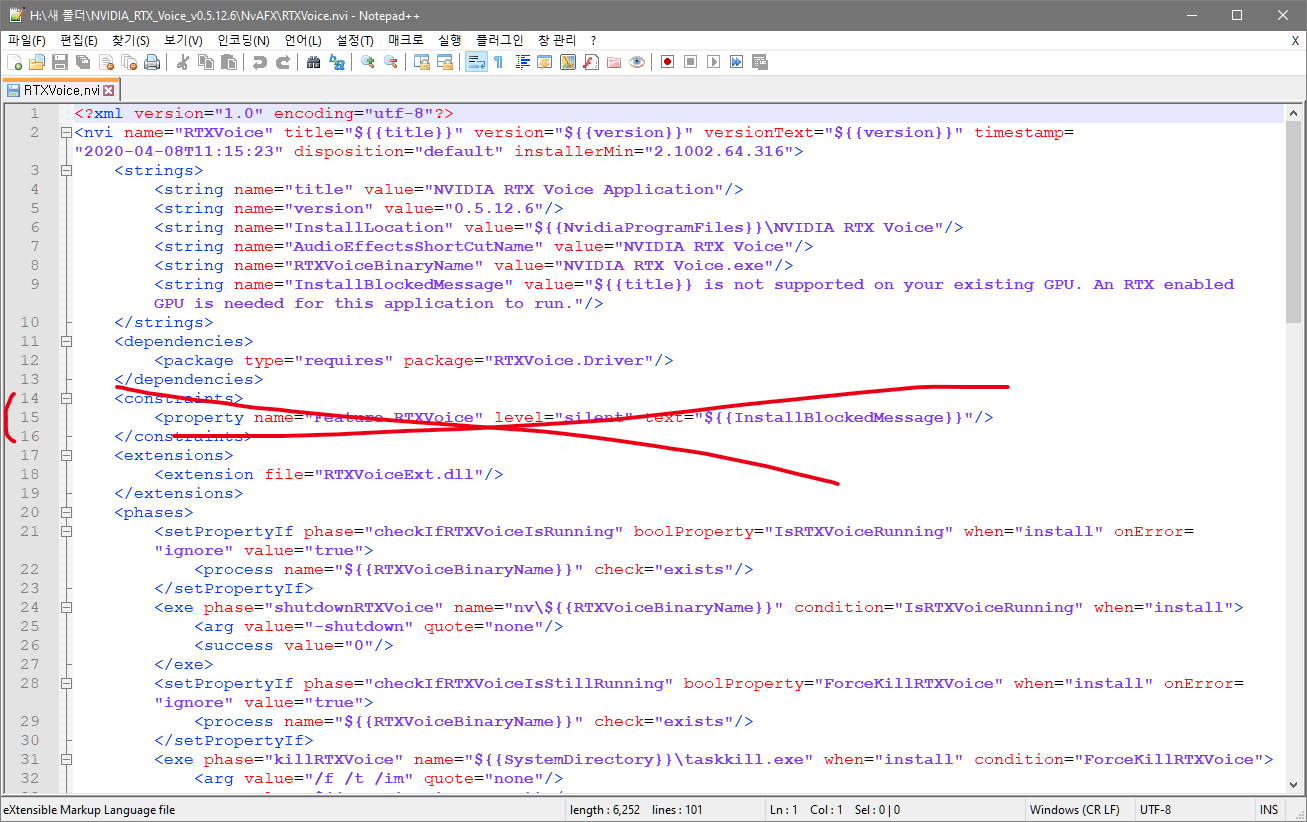Click the Open file toolbar icon
The width and height of the screenshot is (1307, 822).
click(x=37, y=62)
